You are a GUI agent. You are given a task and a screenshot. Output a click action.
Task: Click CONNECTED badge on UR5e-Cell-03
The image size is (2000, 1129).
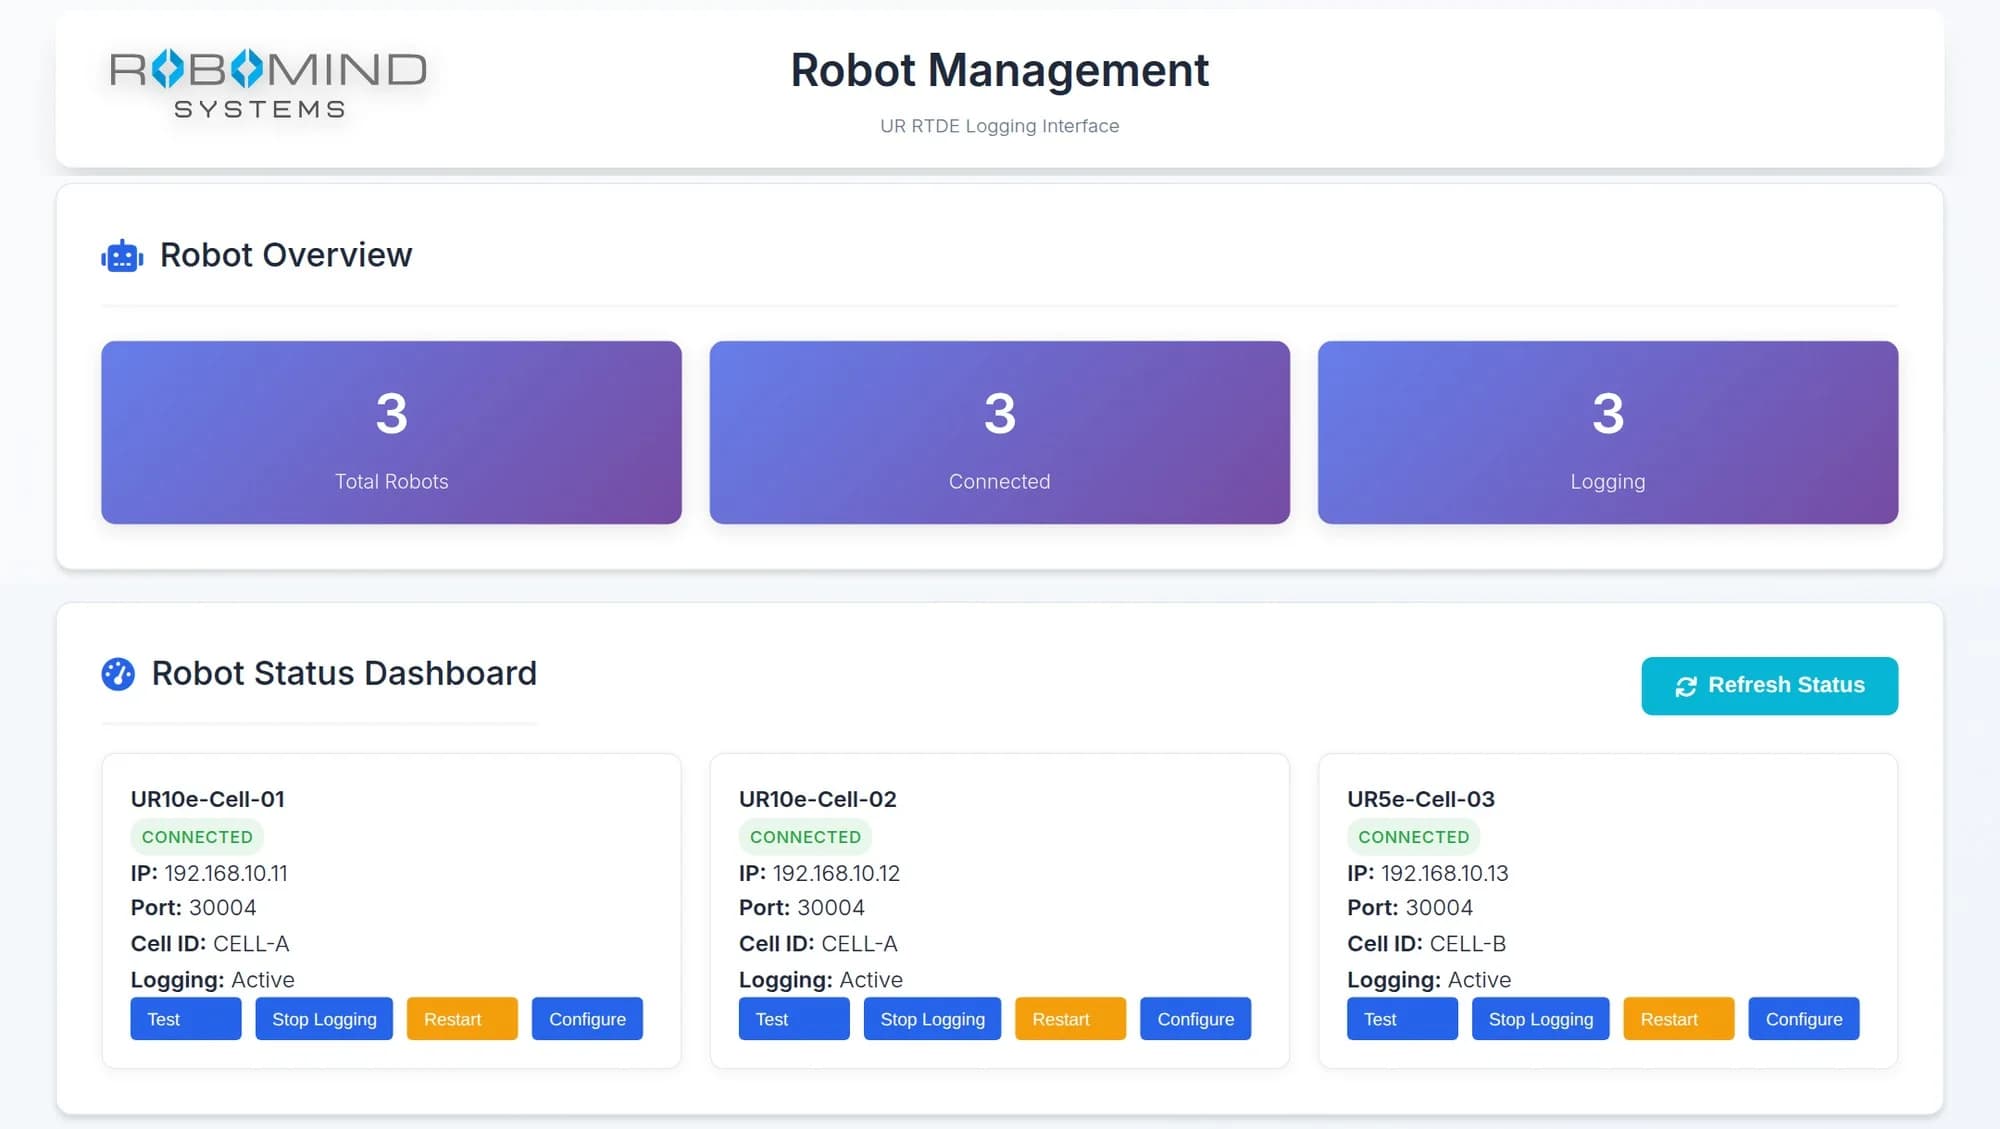point(1413,837)
